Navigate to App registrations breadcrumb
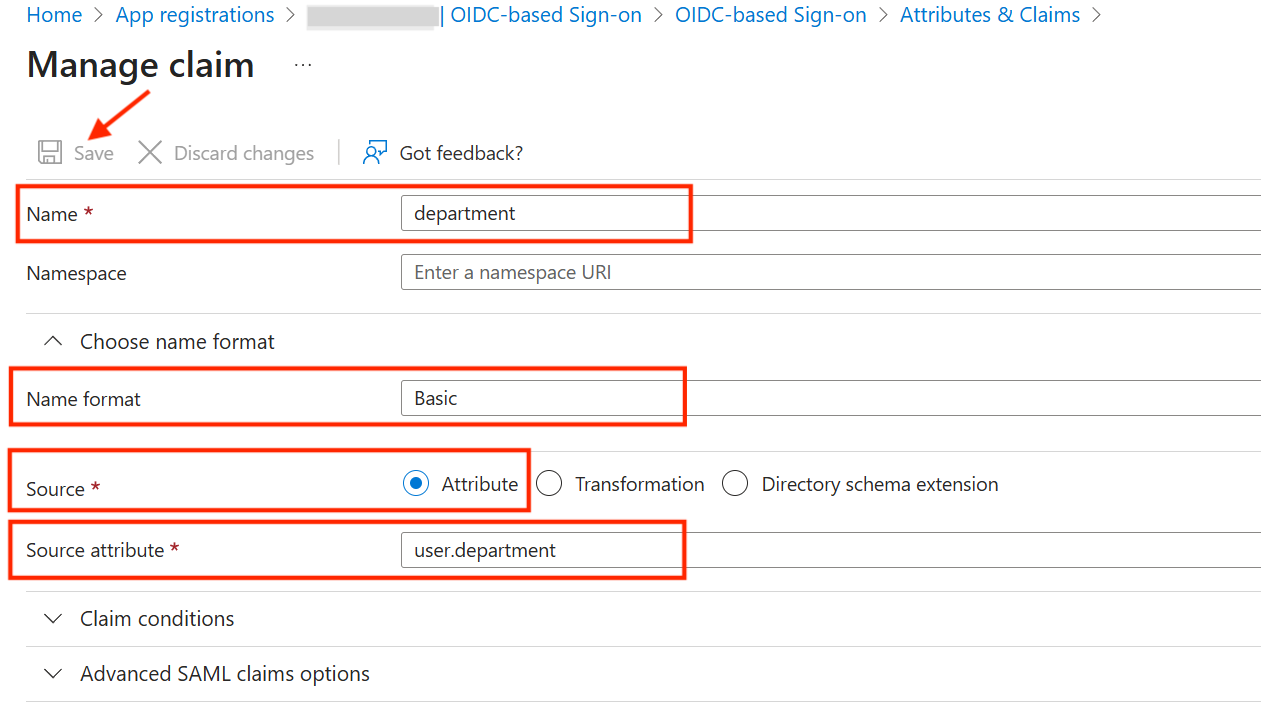Image resolution: width=1261 pixels, height=713 pixels. tap(195, 15)
